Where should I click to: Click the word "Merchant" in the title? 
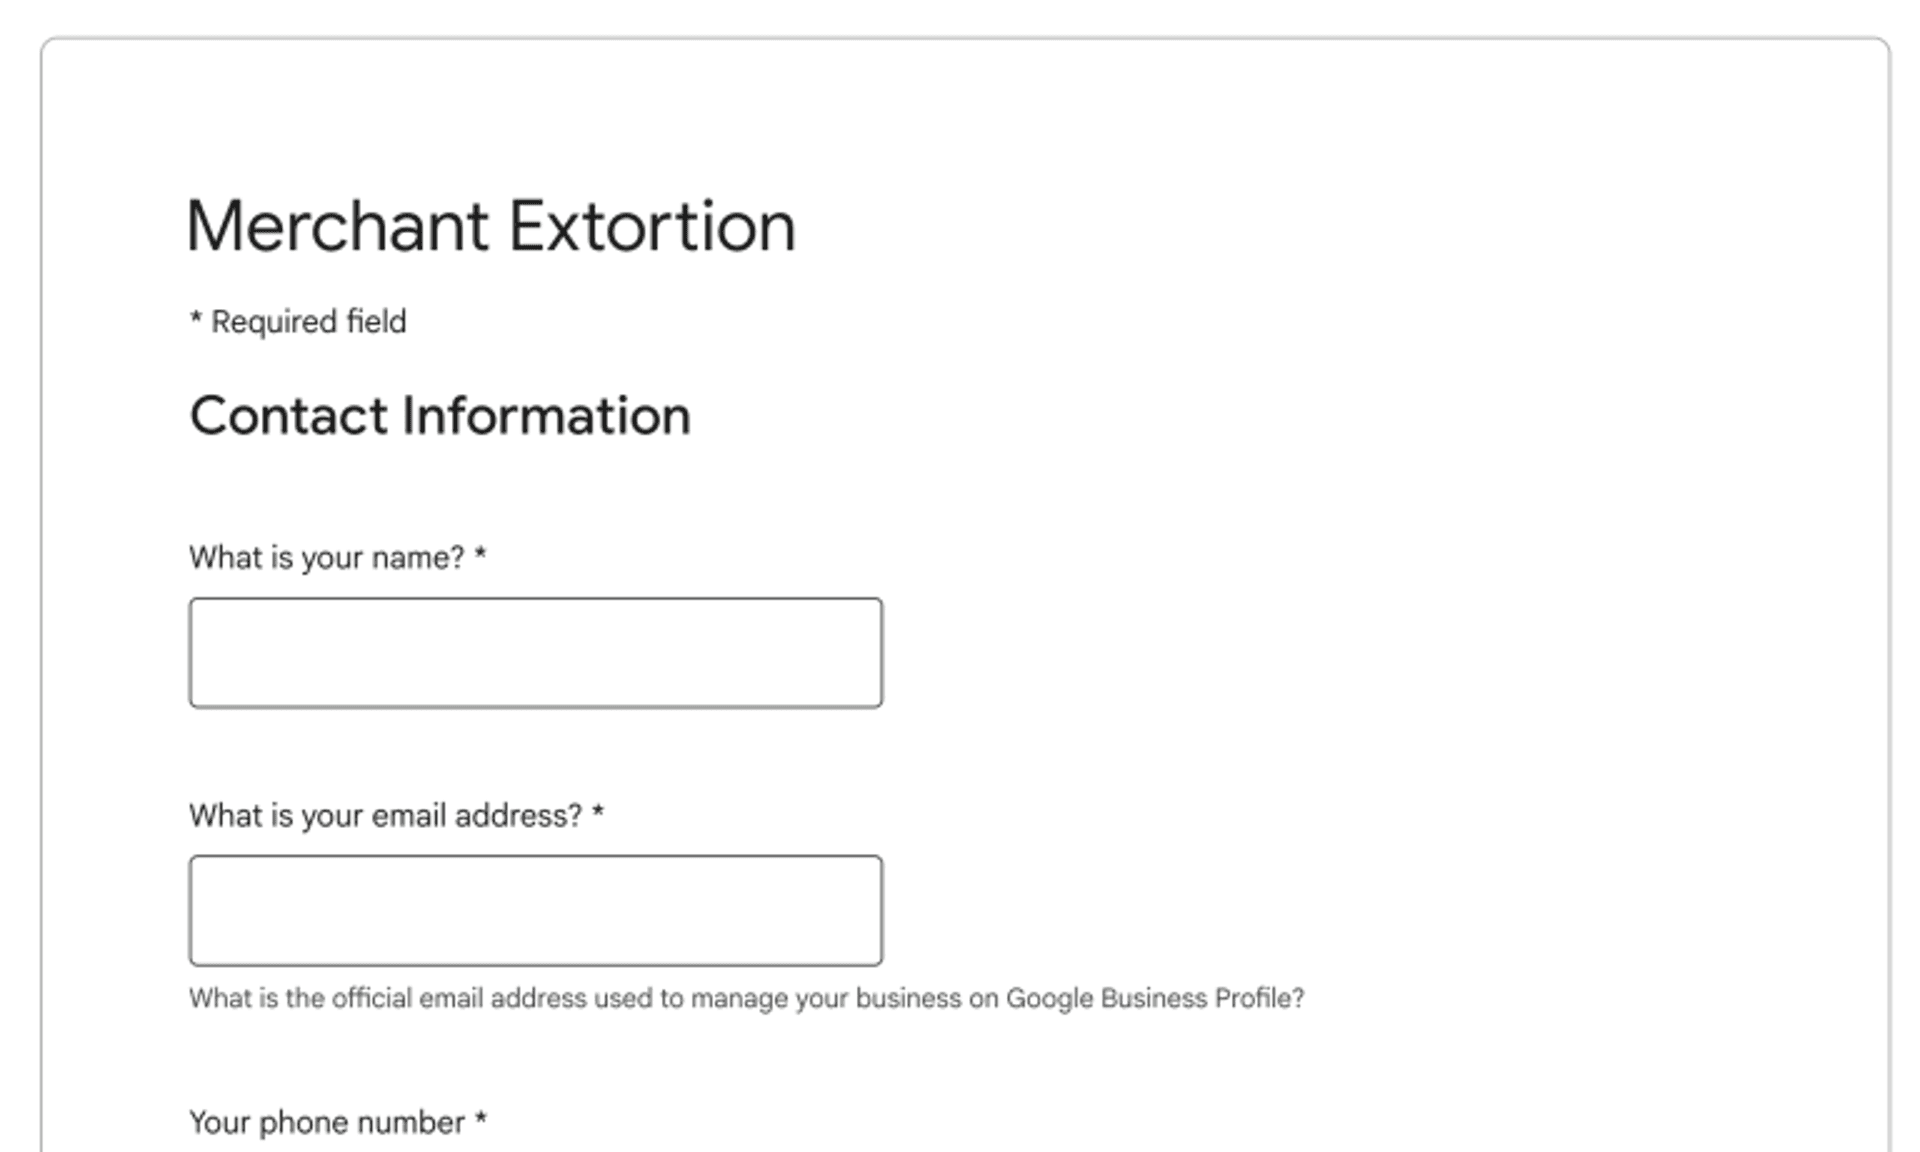[x=337, y=227]
